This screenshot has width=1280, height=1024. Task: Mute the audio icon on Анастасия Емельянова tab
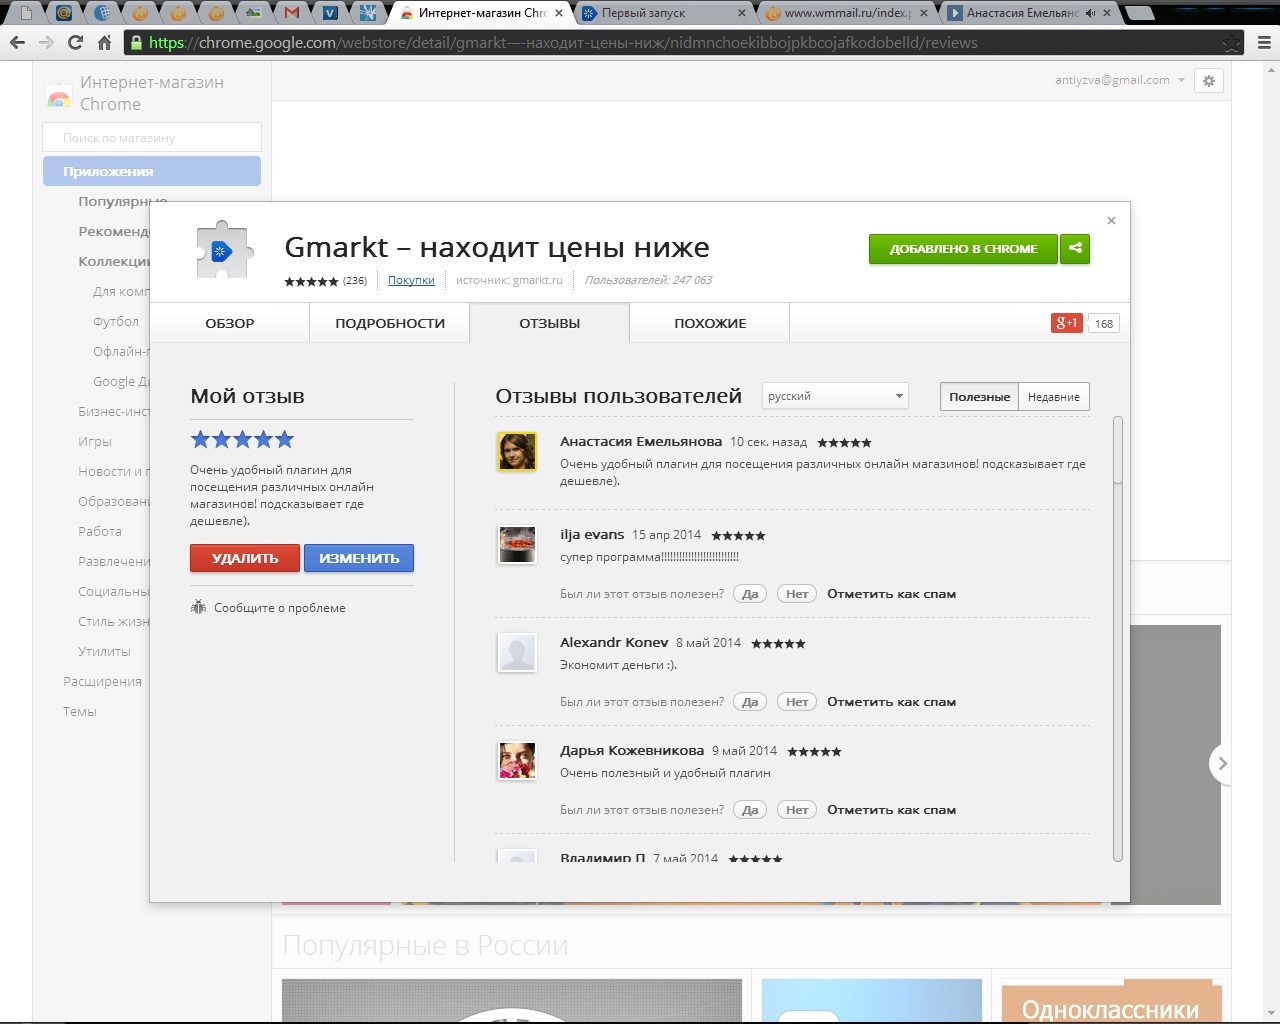point(1090,13)
